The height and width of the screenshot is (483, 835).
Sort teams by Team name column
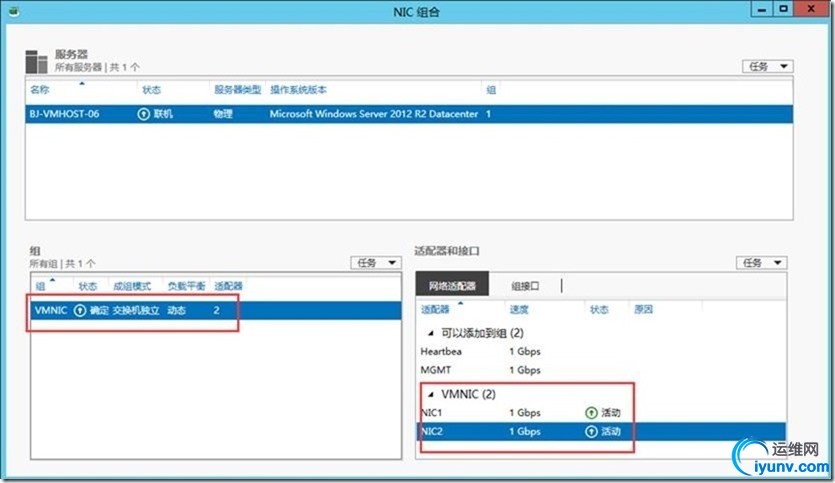coord(40,286)
